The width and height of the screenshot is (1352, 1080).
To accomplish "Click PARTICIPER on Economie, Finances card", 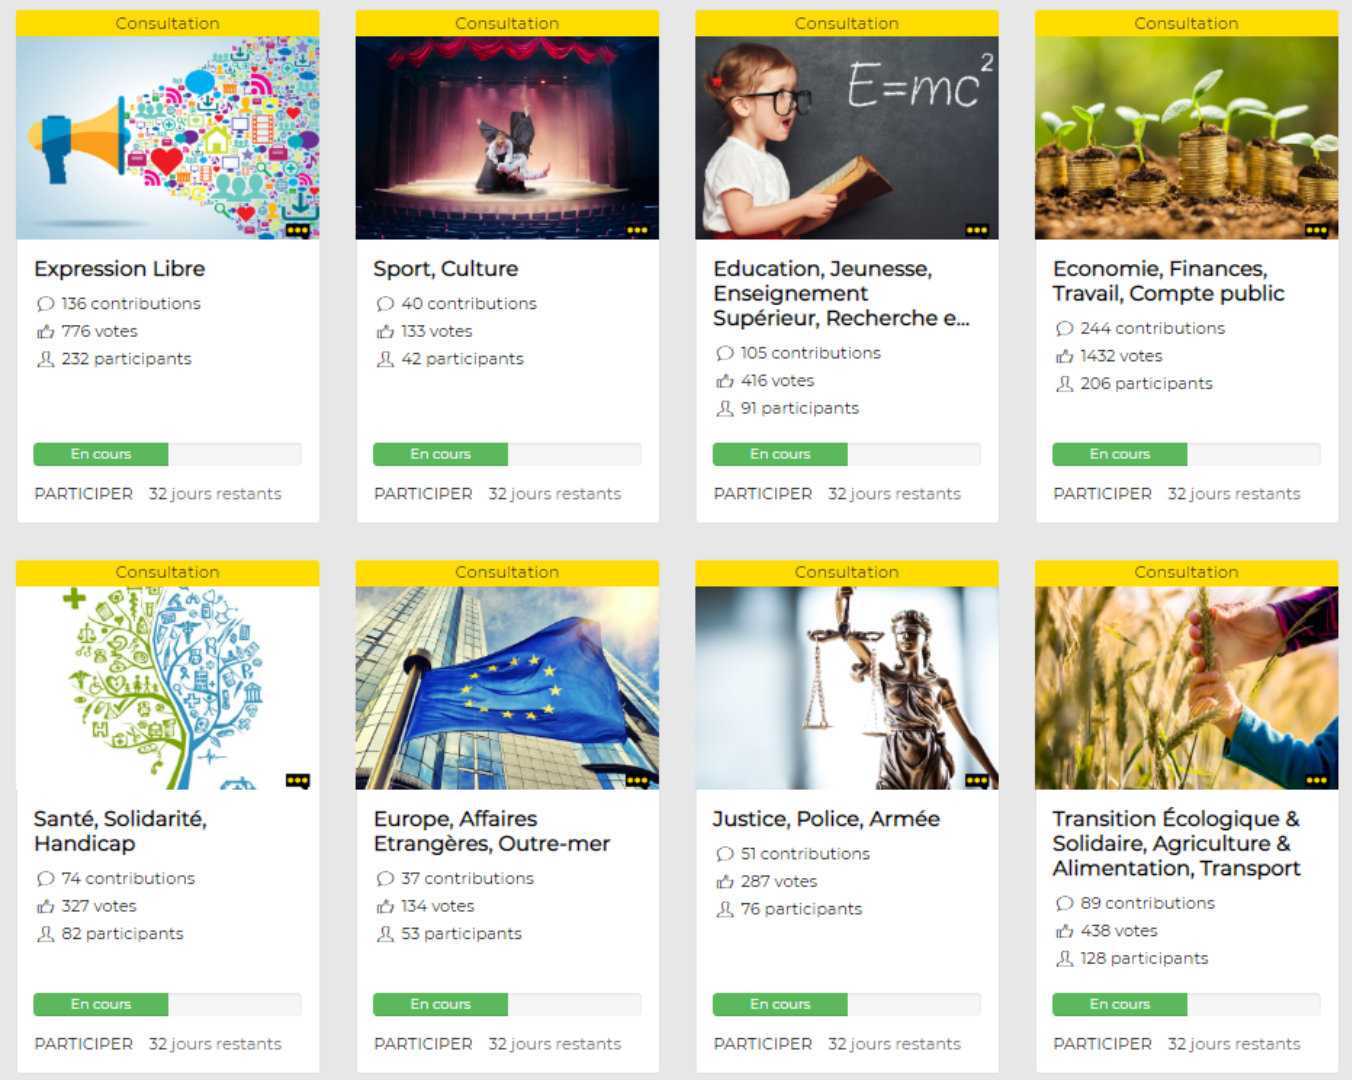I will (1102, 494).
